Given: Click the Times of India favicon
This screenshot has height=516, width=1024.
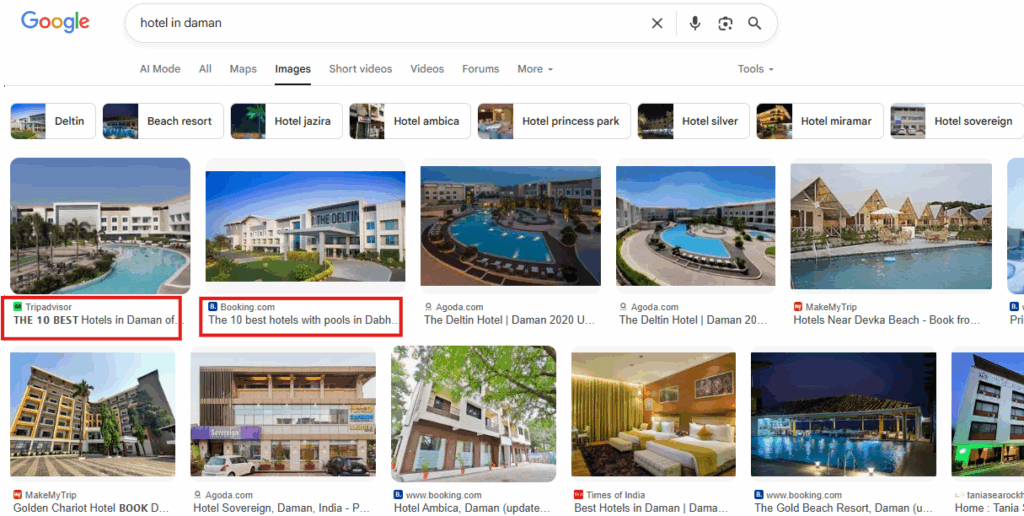Looking at the screenshot, I should coord(578,495).
